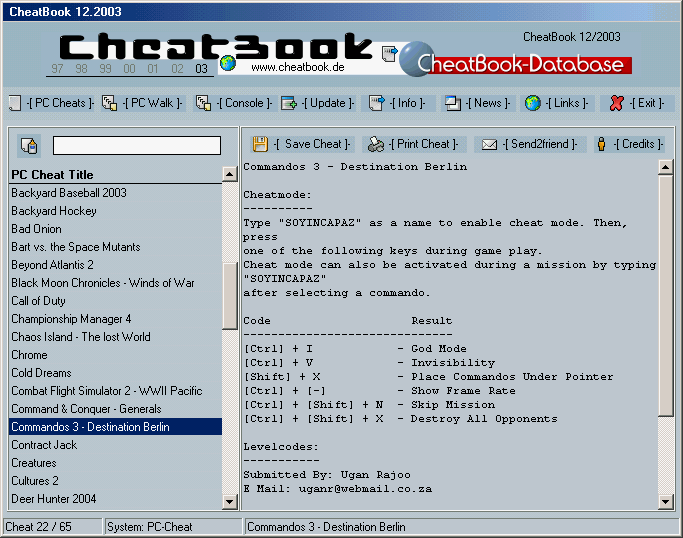Click the Update toolbar icon
This screenshot has width=683, height=538.
click(289, 103)
